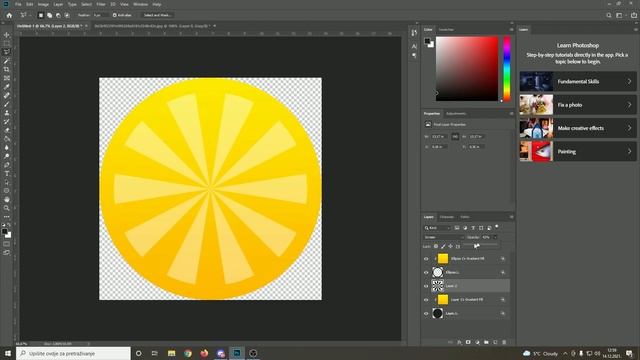Select the Horizontal Type tool
640x360 pixels.
click(7, 174)
